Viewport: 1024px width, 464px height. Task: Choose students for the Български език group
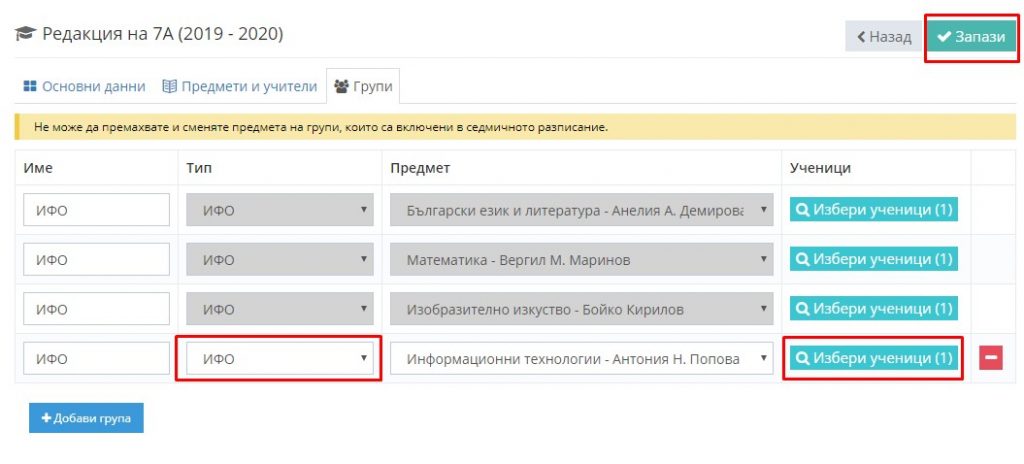(874, 210)
